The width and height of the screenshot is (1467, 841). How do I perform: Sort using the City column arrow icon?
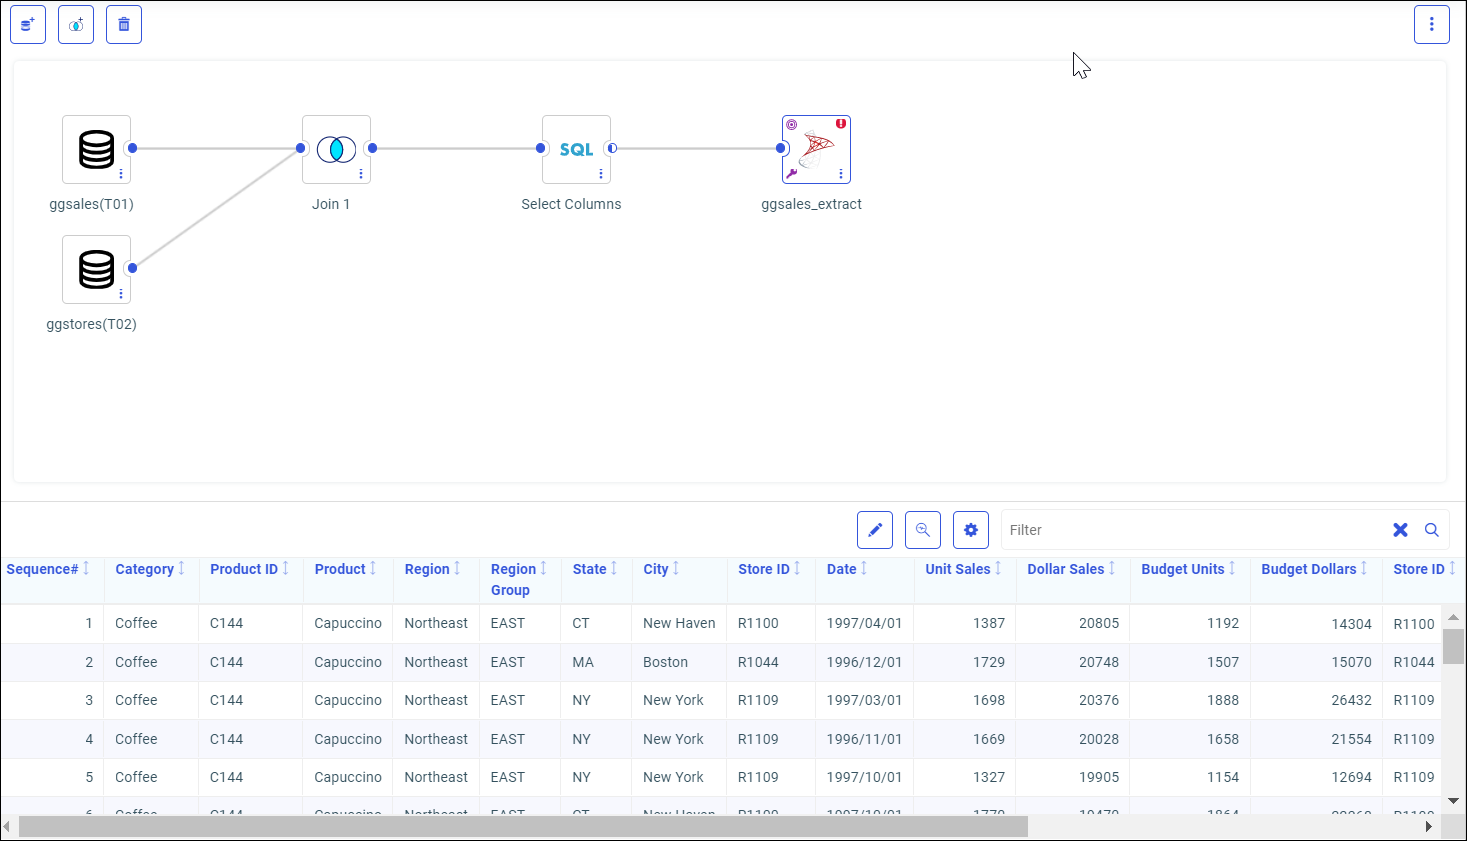pos(676,568)
